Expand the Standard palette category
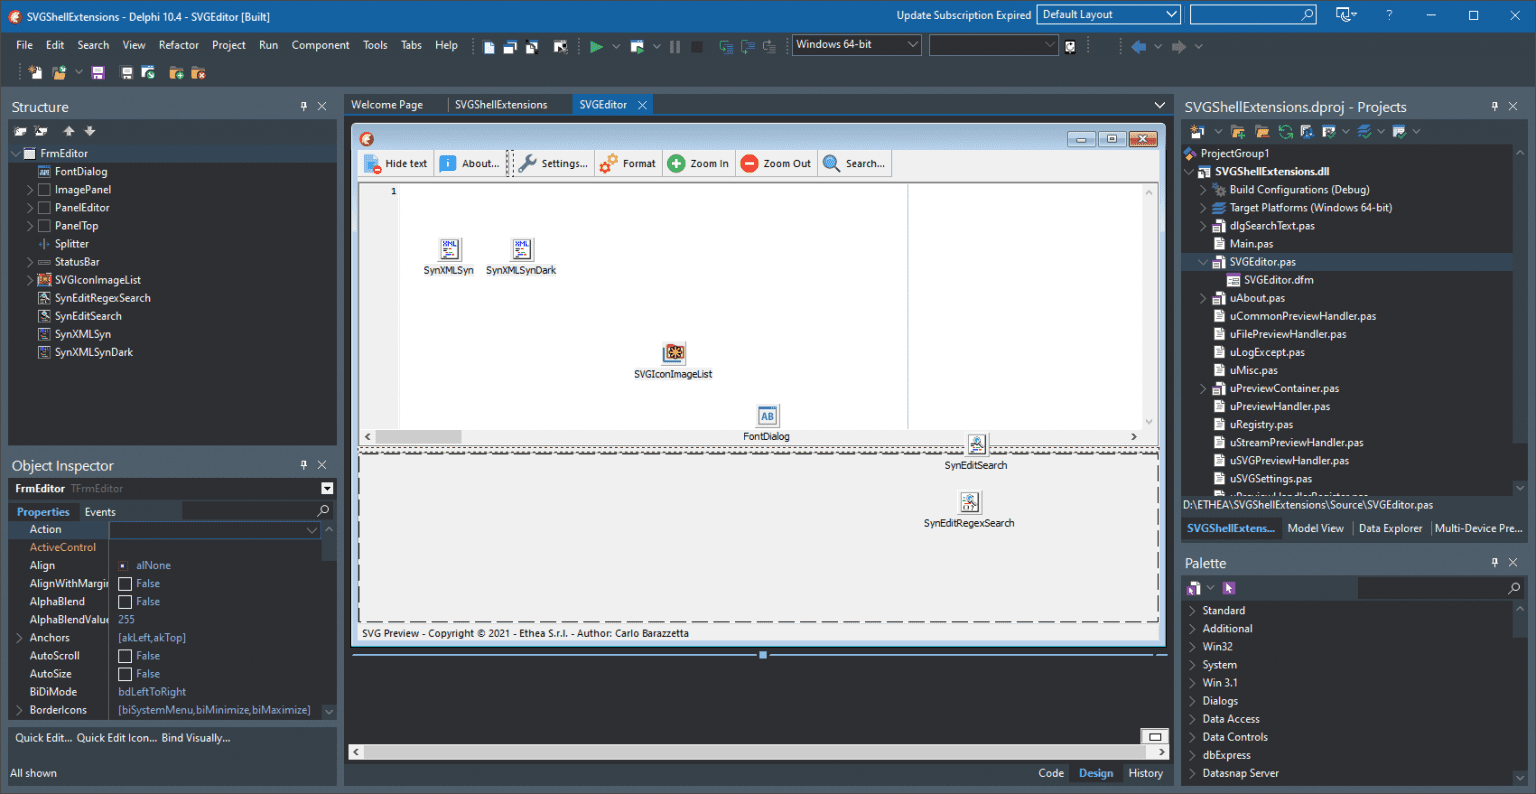The image size is (1536, 794). 1192,611
